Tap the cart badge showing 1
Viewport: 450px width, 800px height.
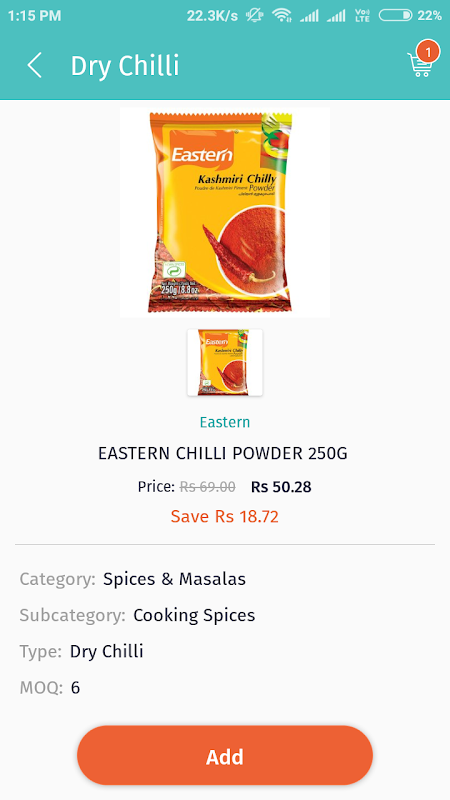click(x=428, y=52)
